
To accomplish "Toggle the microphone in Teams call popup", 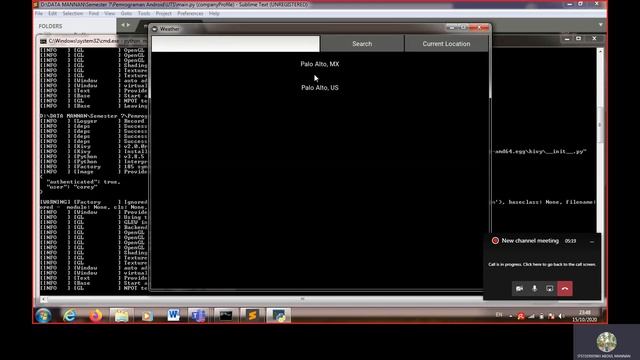I will (x=534, y=289).
